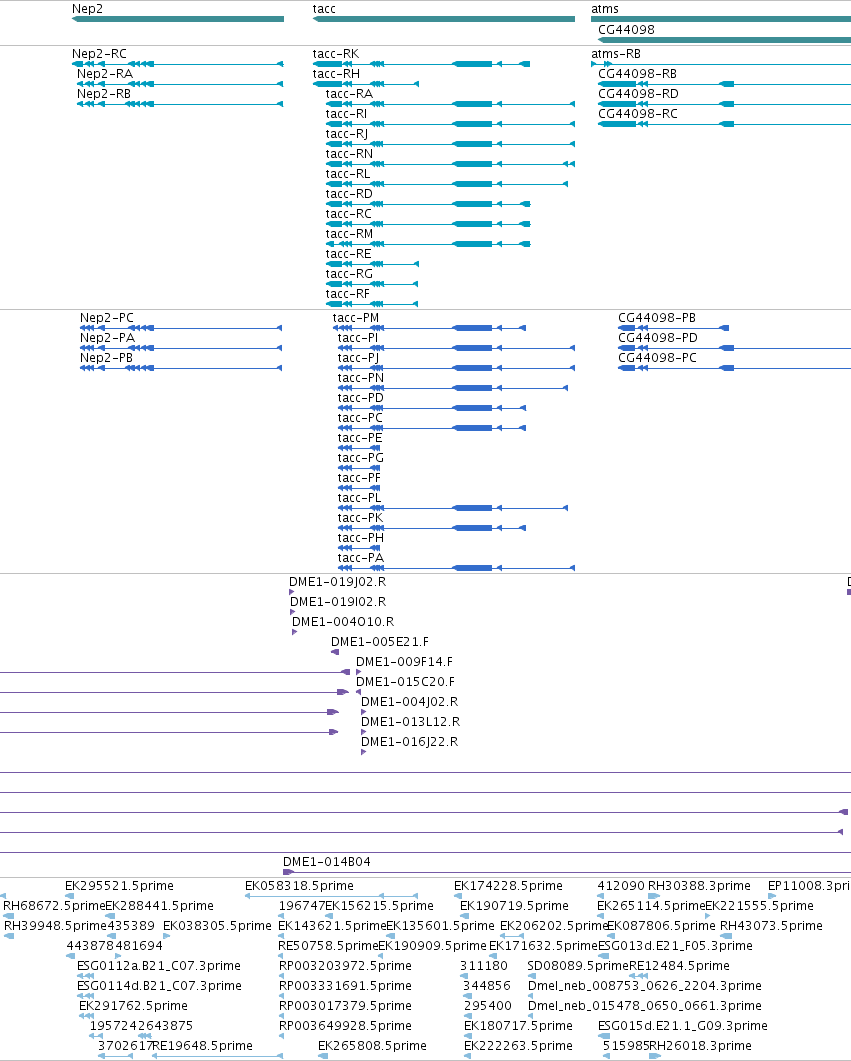The height and width of the screenshot is (1061, 851).
Task: Click the RH30388.3prime EST label
Action: 699,885
